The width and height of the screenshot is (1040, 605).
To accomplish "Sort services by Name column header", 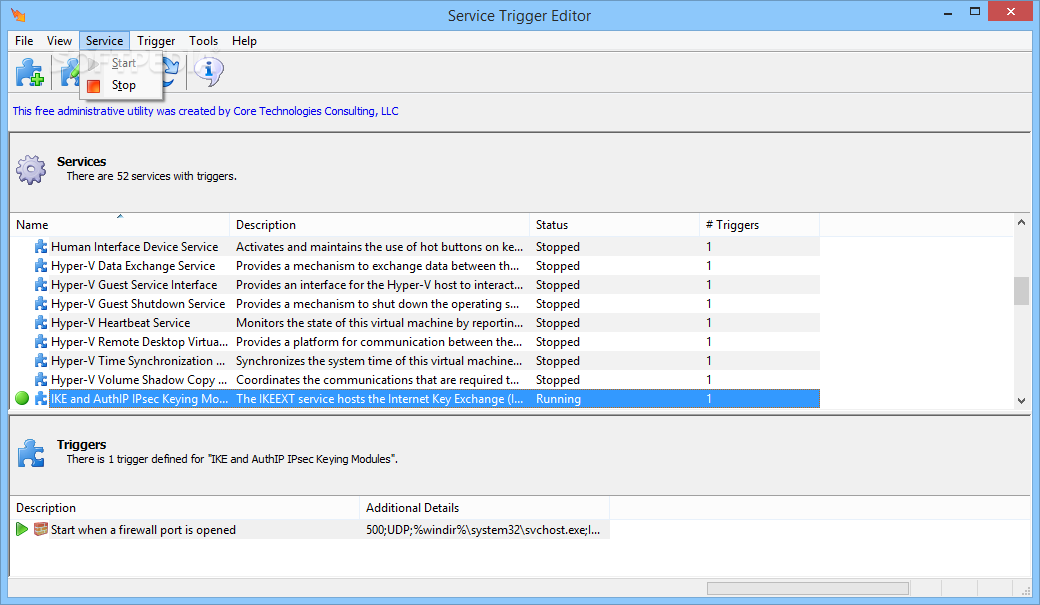I will (x=119, y=225).
